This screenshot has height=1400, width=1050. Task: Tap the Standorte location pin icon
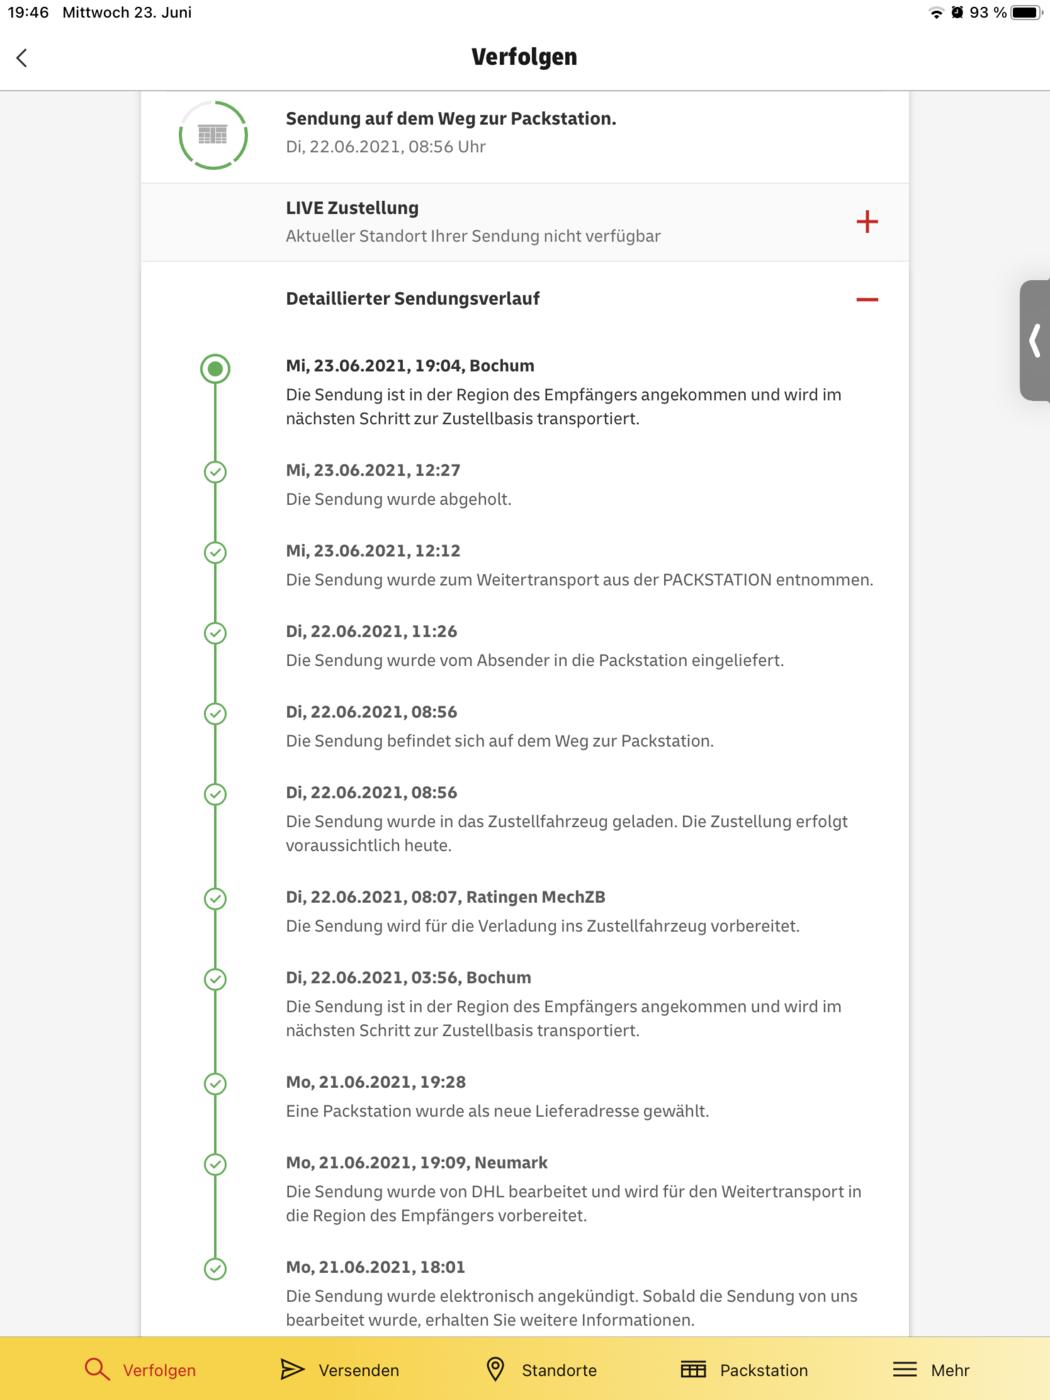[x=495, y=1369]
